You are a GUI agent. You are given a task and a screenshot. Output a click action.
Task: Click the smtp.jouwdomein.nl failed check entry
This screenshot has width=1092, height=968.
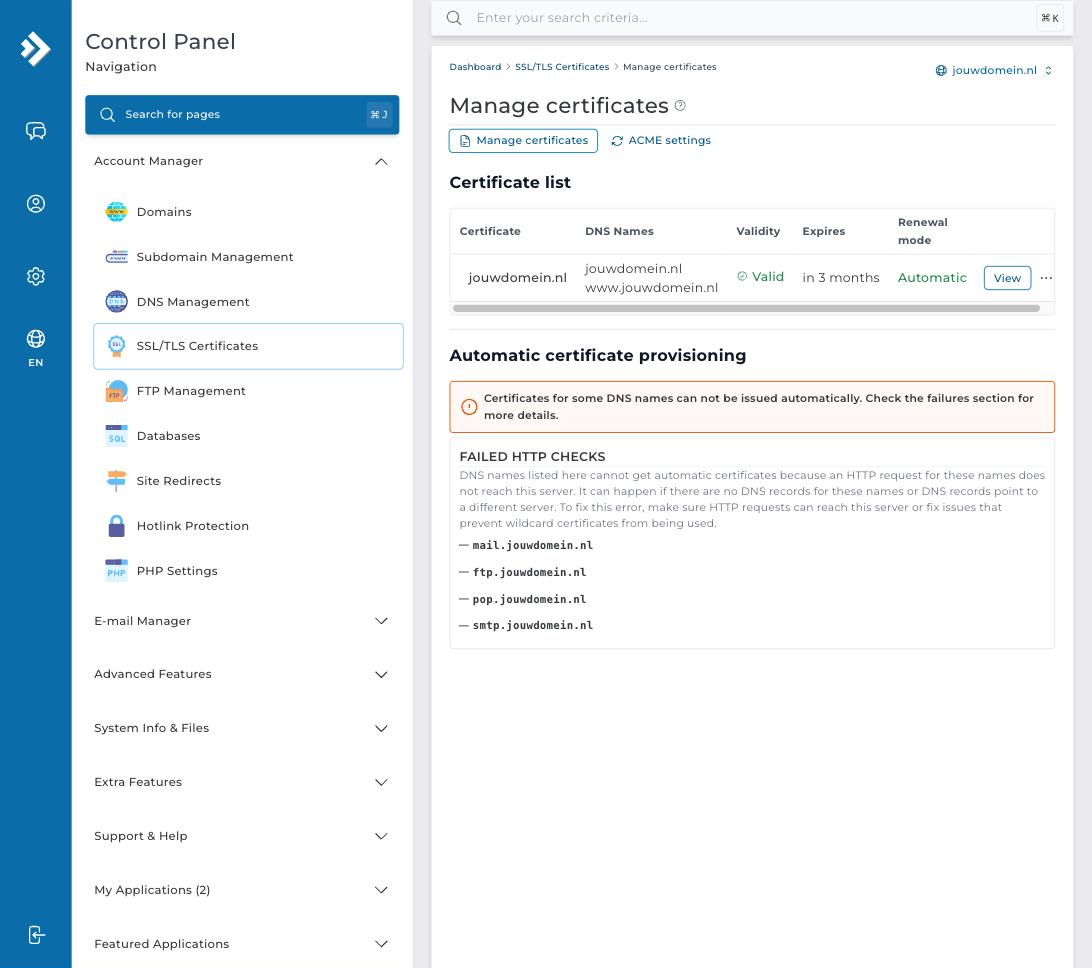[x=532, y=625]
